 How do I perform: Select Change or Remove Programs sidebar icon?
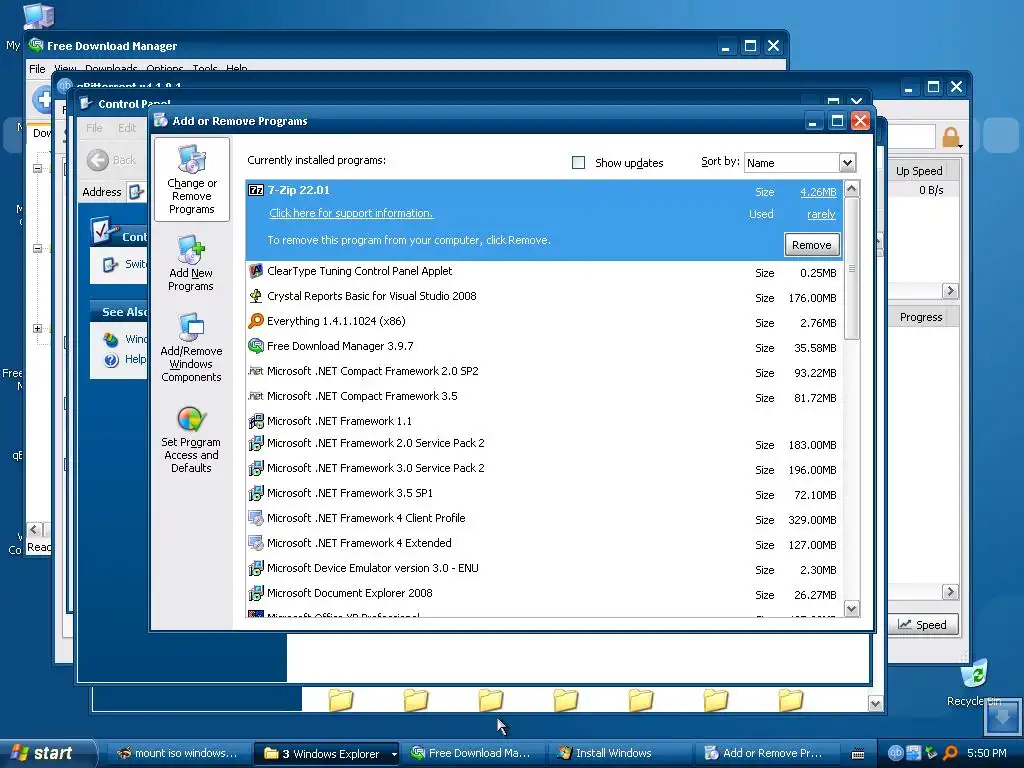click(191, 180)
